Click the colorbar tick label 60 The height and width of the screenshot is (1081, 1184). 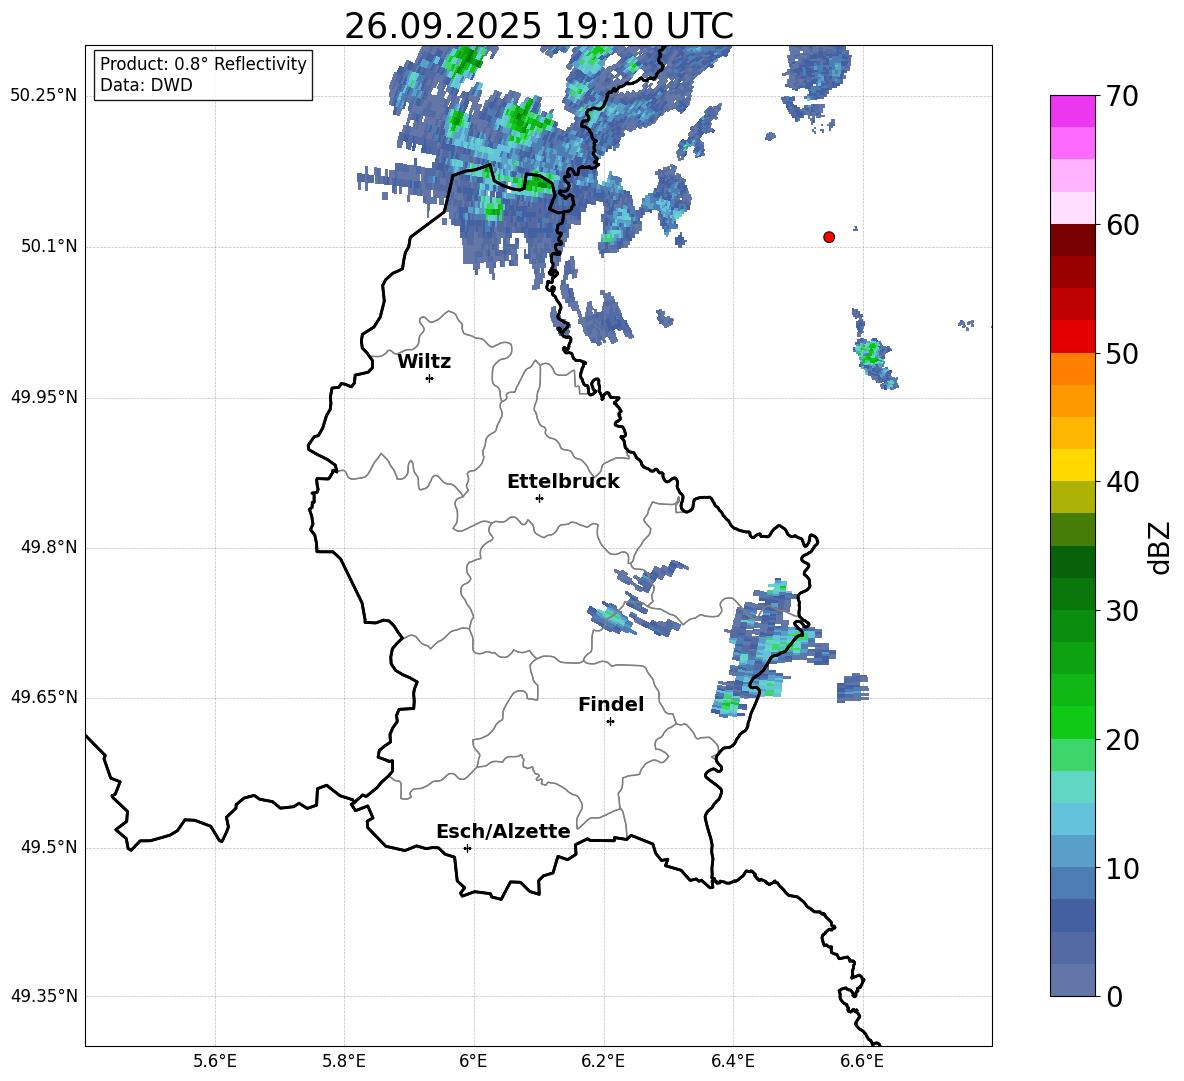pos(1122,225)
